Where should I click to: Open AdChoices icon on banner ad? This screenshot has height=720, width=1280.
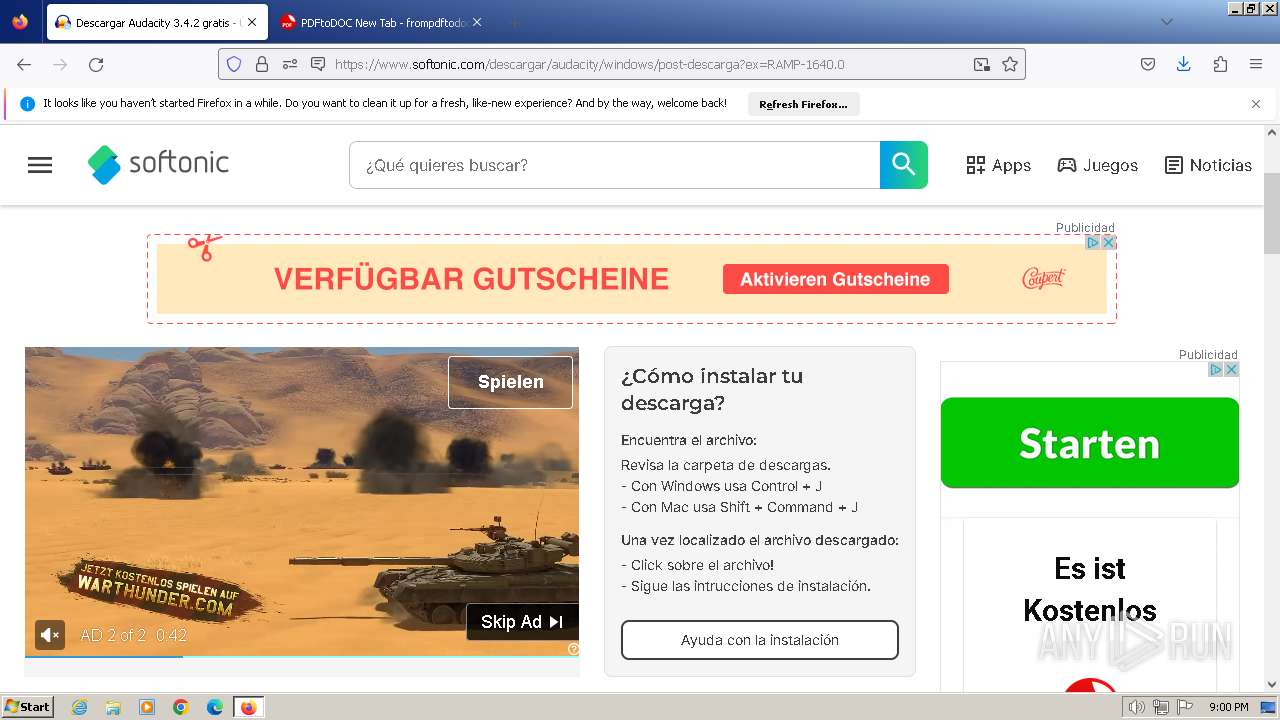[x=1093, y=242]
